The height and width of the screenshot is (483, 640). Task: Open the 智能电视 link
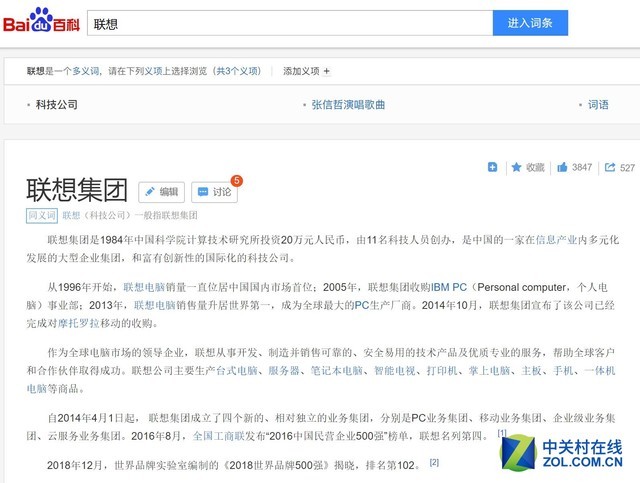click(395, 370)
